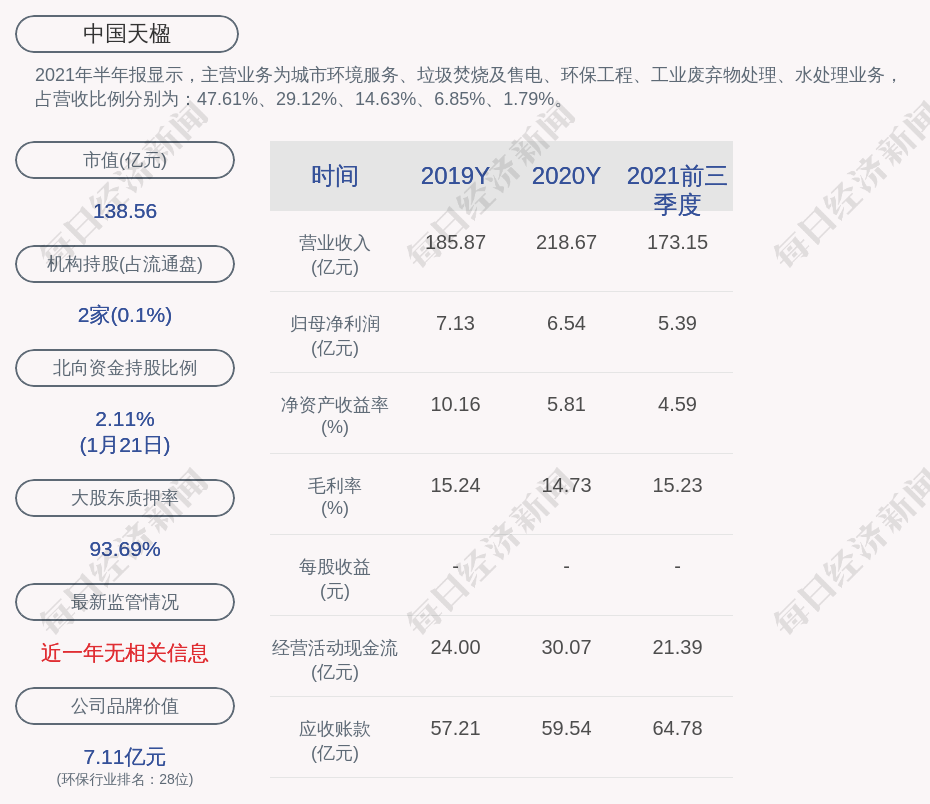Viewport: 930px width, 804px height.
Task: Click the cash flow value 24.00
Action: (456, 647)
